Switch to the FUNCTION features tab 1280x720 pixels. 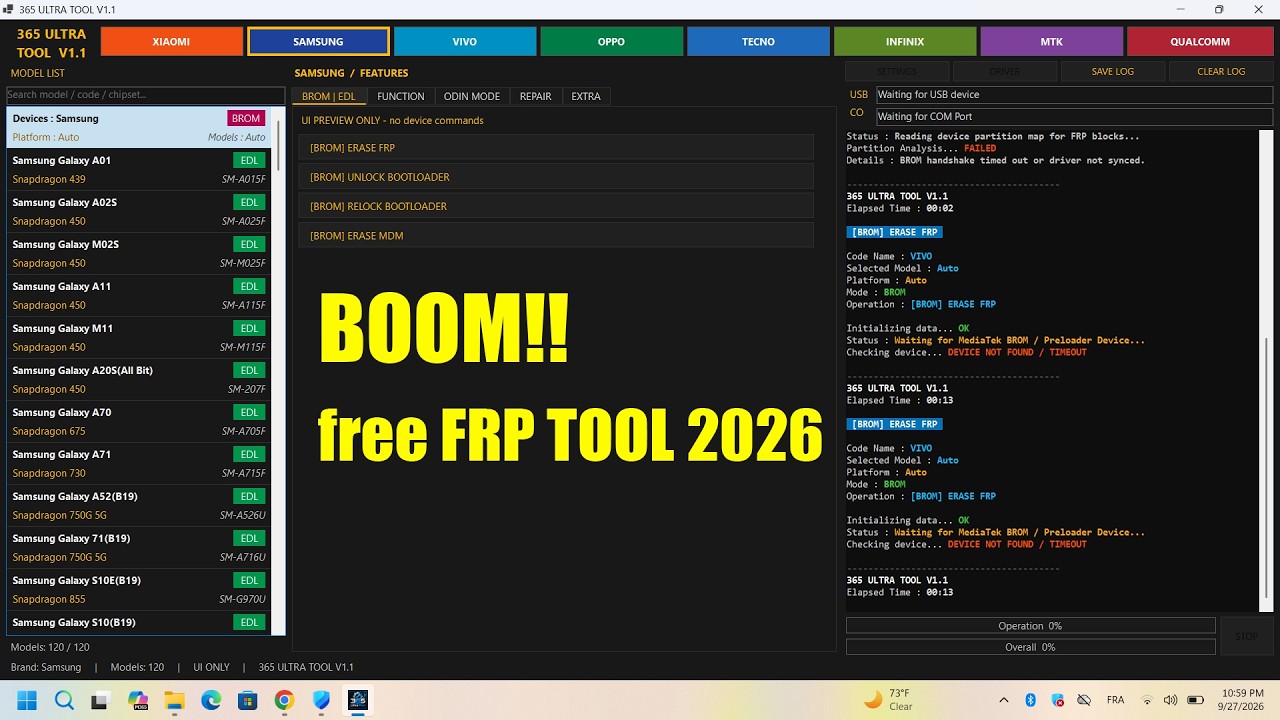coord(400,97)
